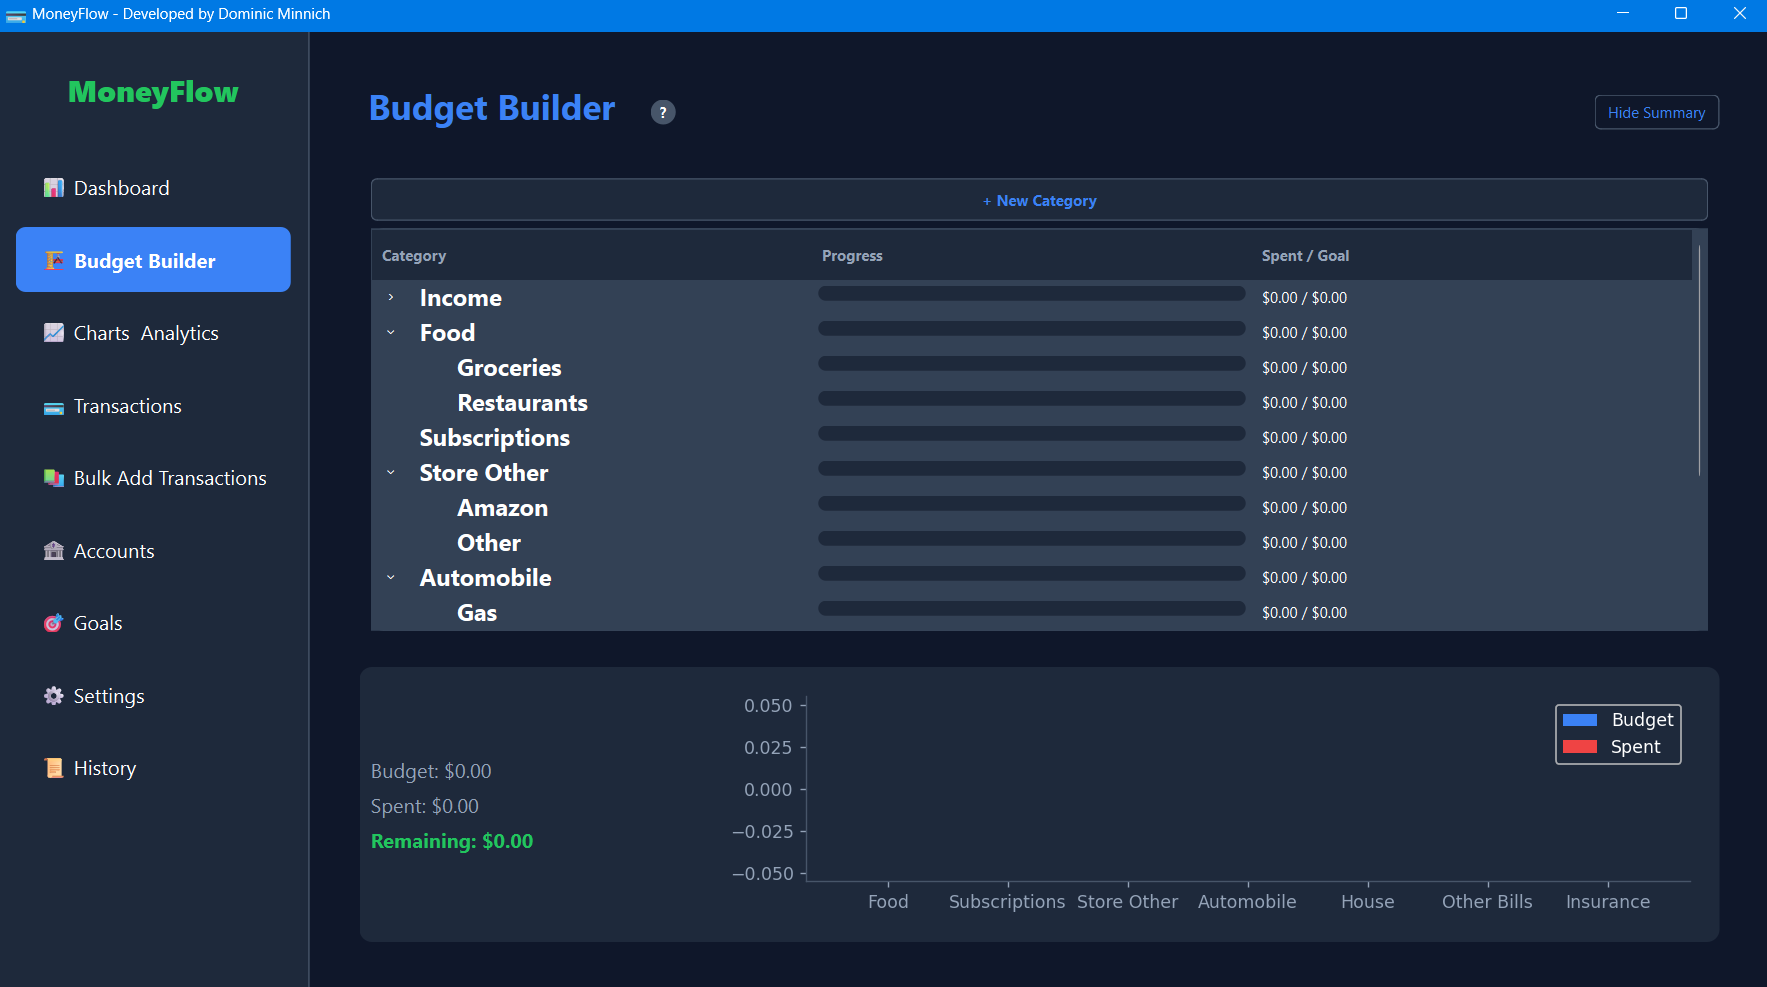Switch to the Dashboard section

pos(120,187)
